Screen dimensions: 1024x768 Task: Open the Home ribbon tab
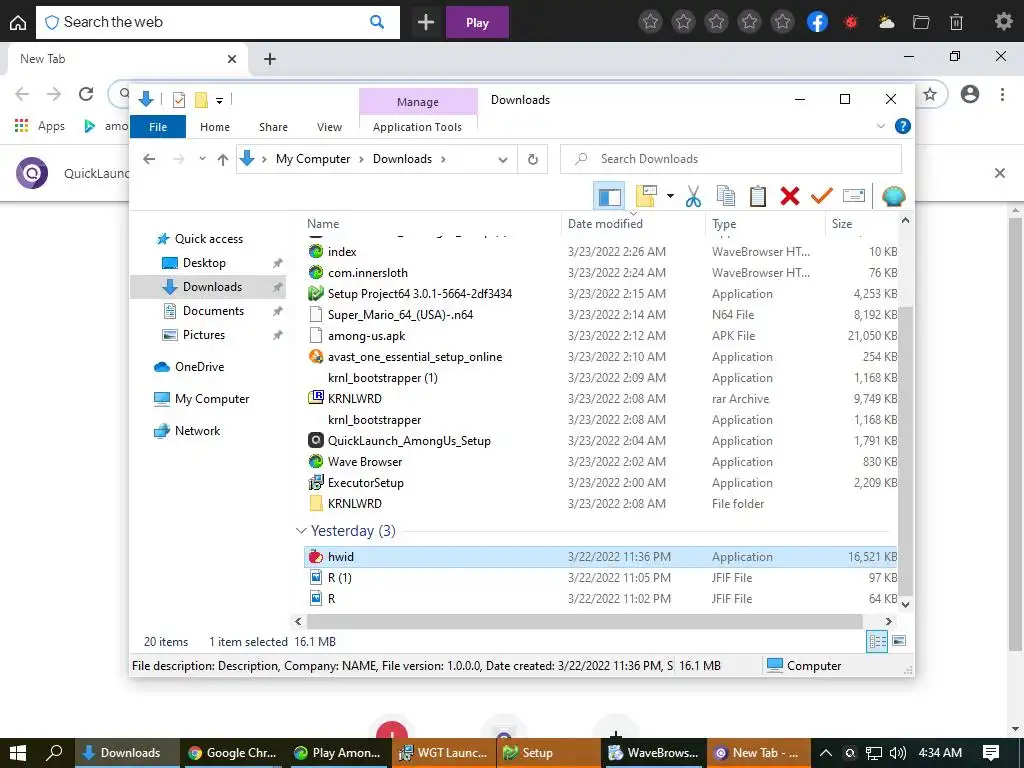[x=215, y=127]
